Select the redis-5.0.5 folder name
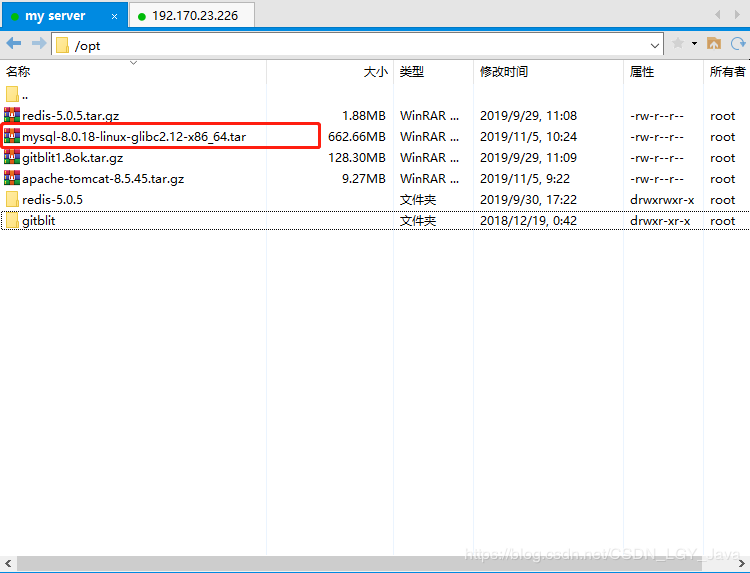The image size is (750, 573). tap(52, 199)
